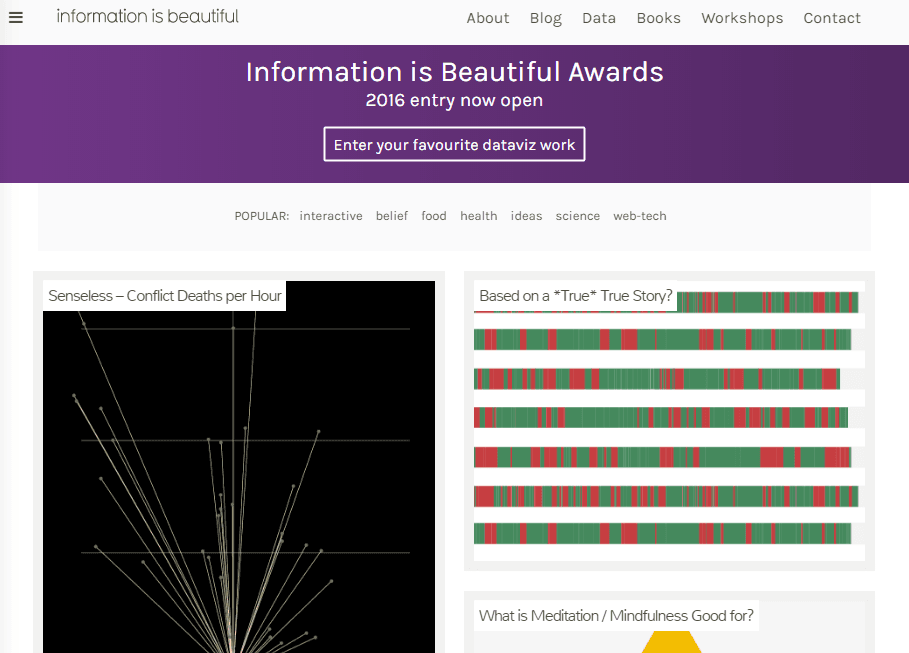This screenshot has height=653, width=909.
Task: Open the health tag filter
Action: pyautogui.click(x=478, y=215)
